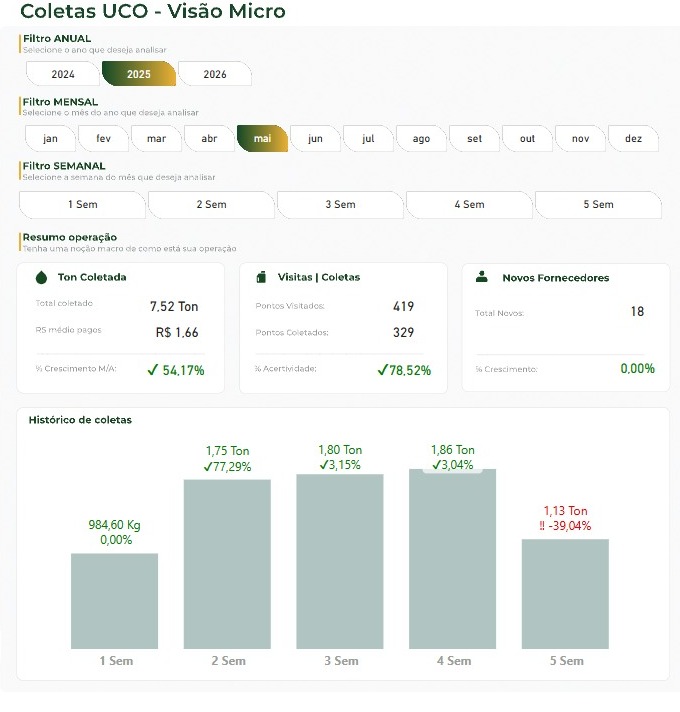Select the 2026 year filter

215,74
